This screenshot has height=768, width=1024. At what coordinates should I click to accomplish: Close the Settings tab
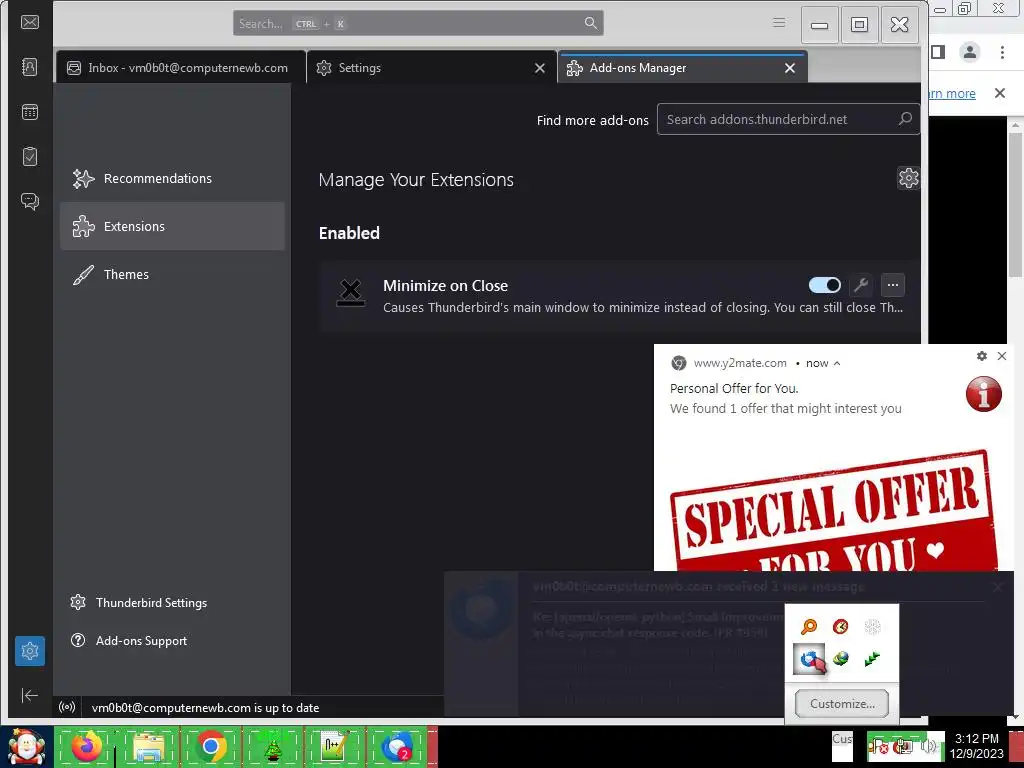pos(539,68)
